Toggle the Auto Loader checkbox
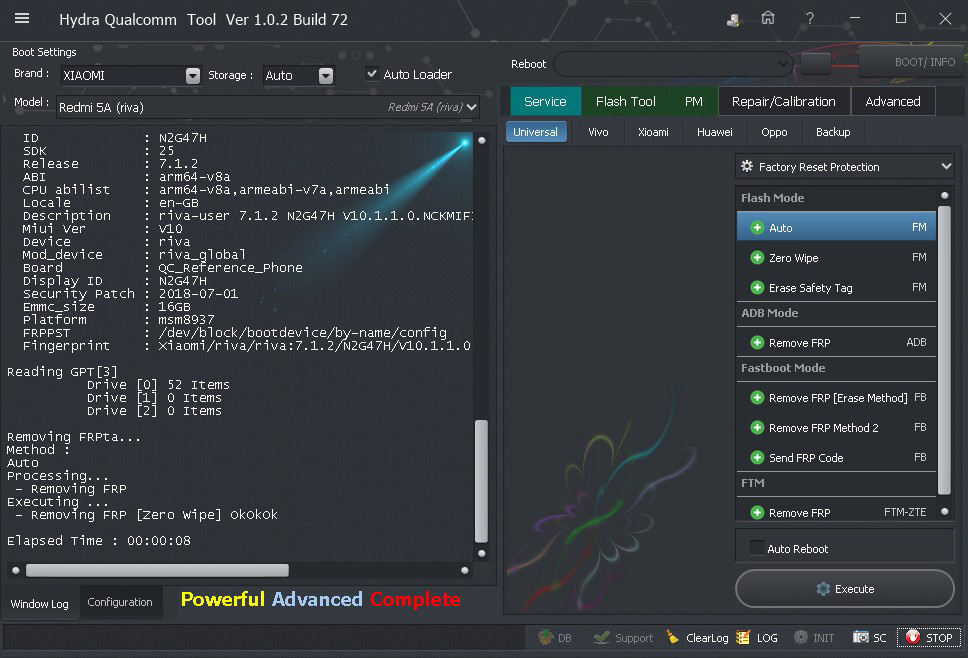Viewport: 968px width, 658px height. coord(372,74)
